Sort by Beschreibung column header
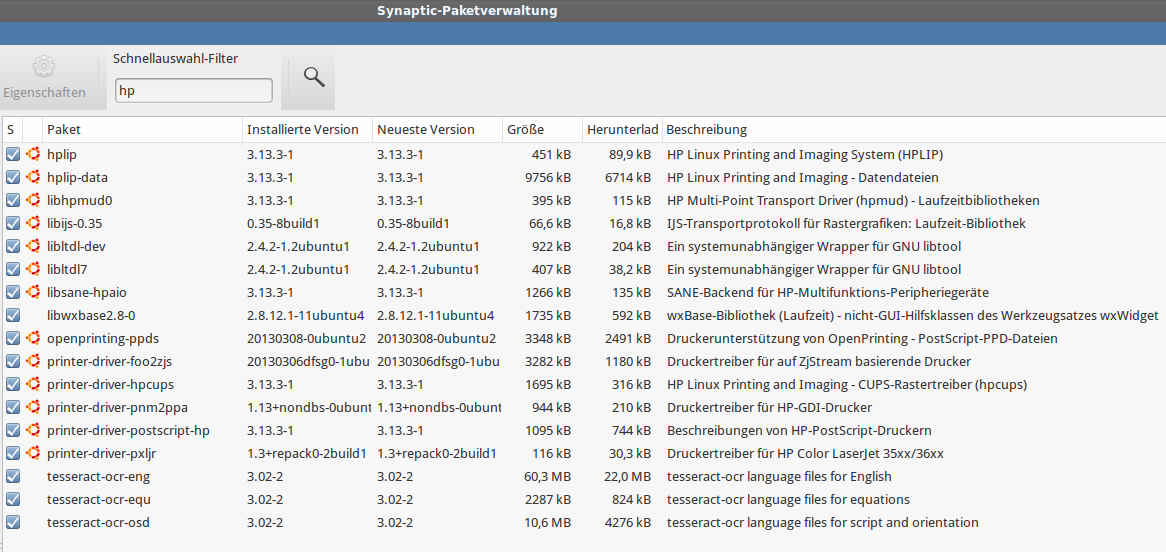Screen dimensions: 1166x552 (914, 130)
